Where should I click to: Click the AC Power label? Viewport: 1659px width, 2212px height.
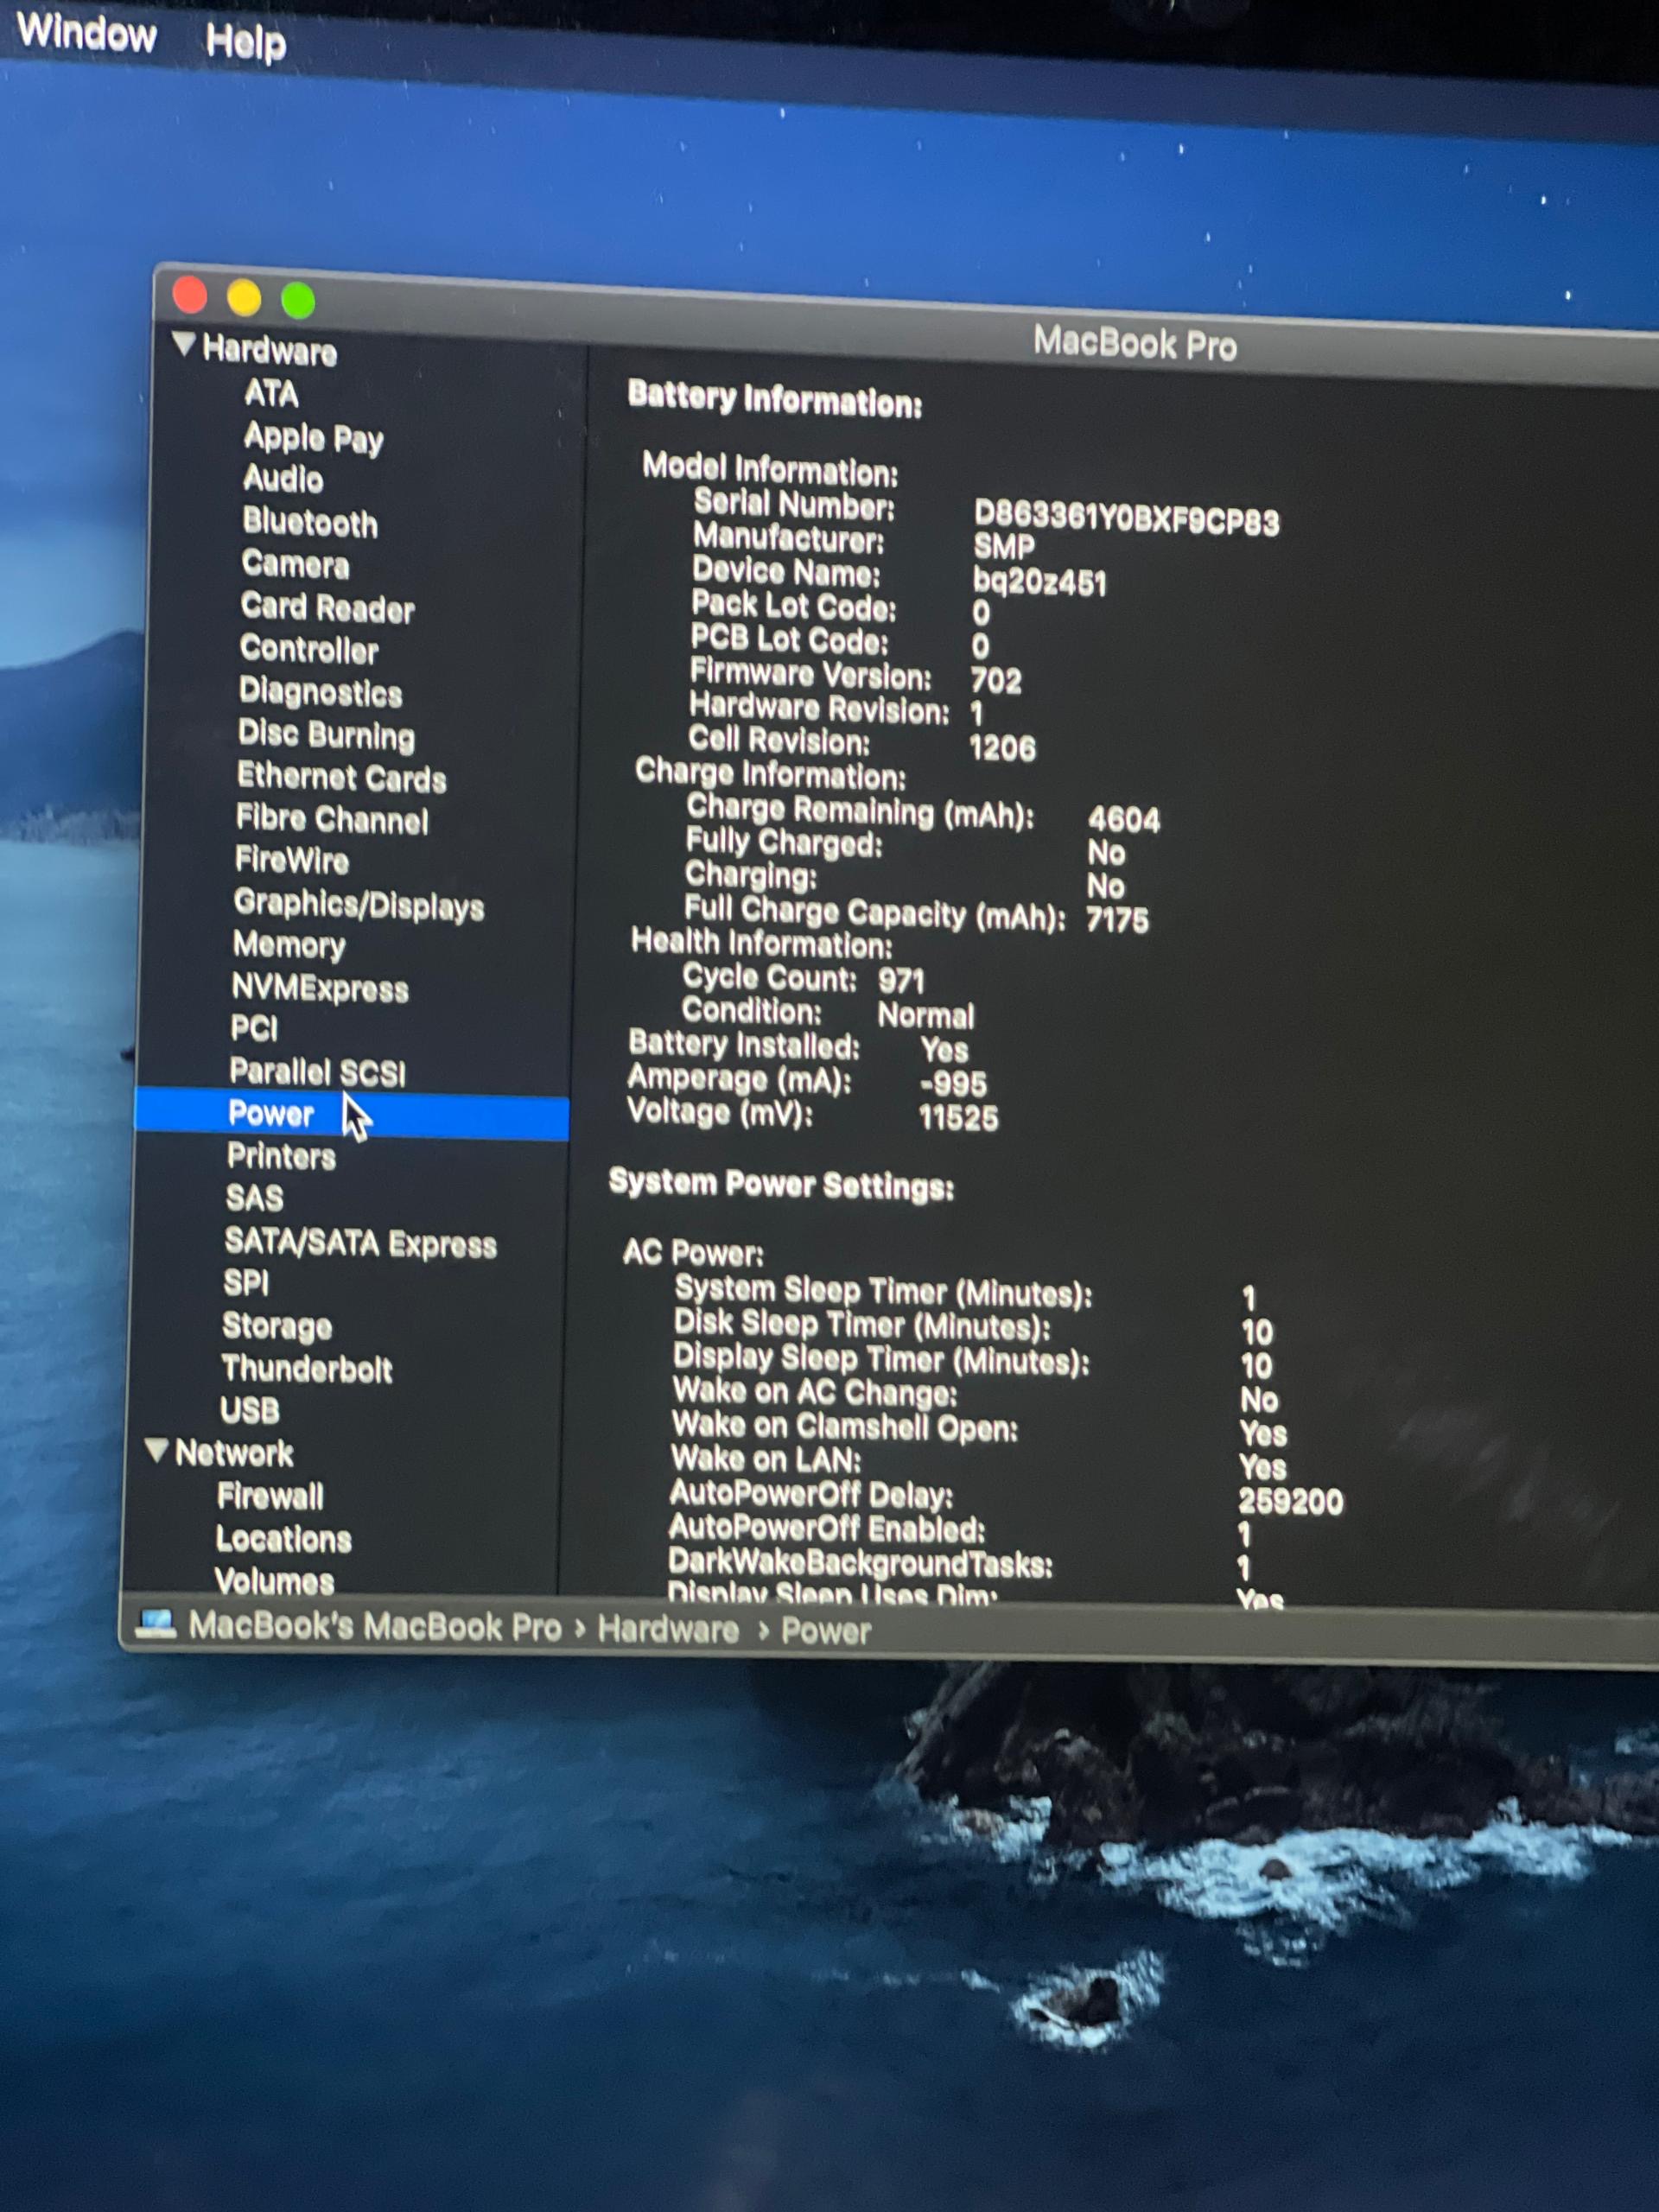692,1252
